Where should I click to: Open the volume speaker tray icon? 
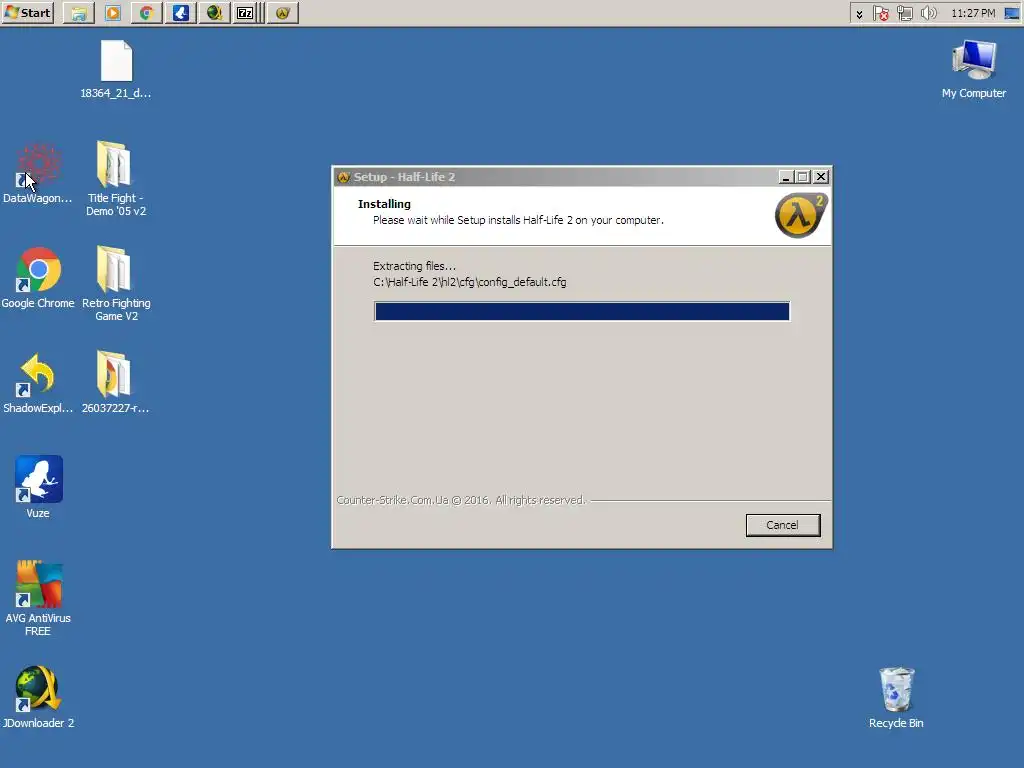coord(928,13)
